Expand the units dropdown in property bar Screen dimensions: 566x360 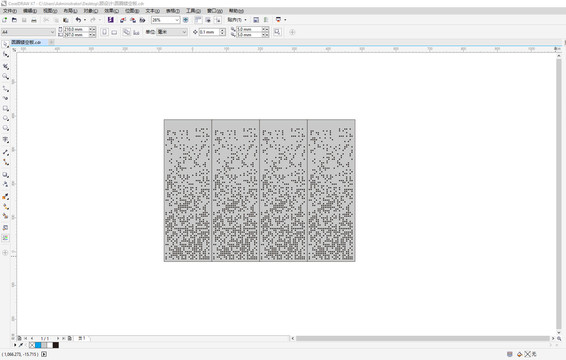point(172,32)
